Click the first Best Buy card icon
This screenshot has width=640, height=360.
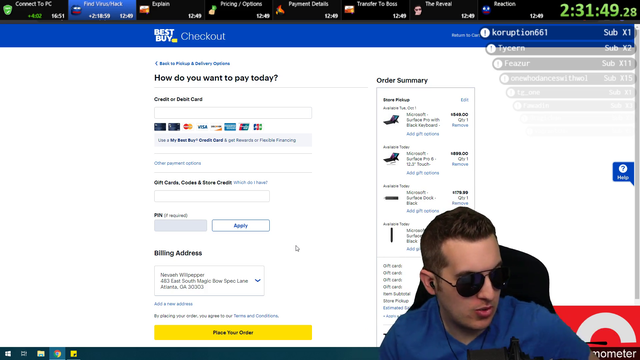pyautogui.click(x=160, y=127)
